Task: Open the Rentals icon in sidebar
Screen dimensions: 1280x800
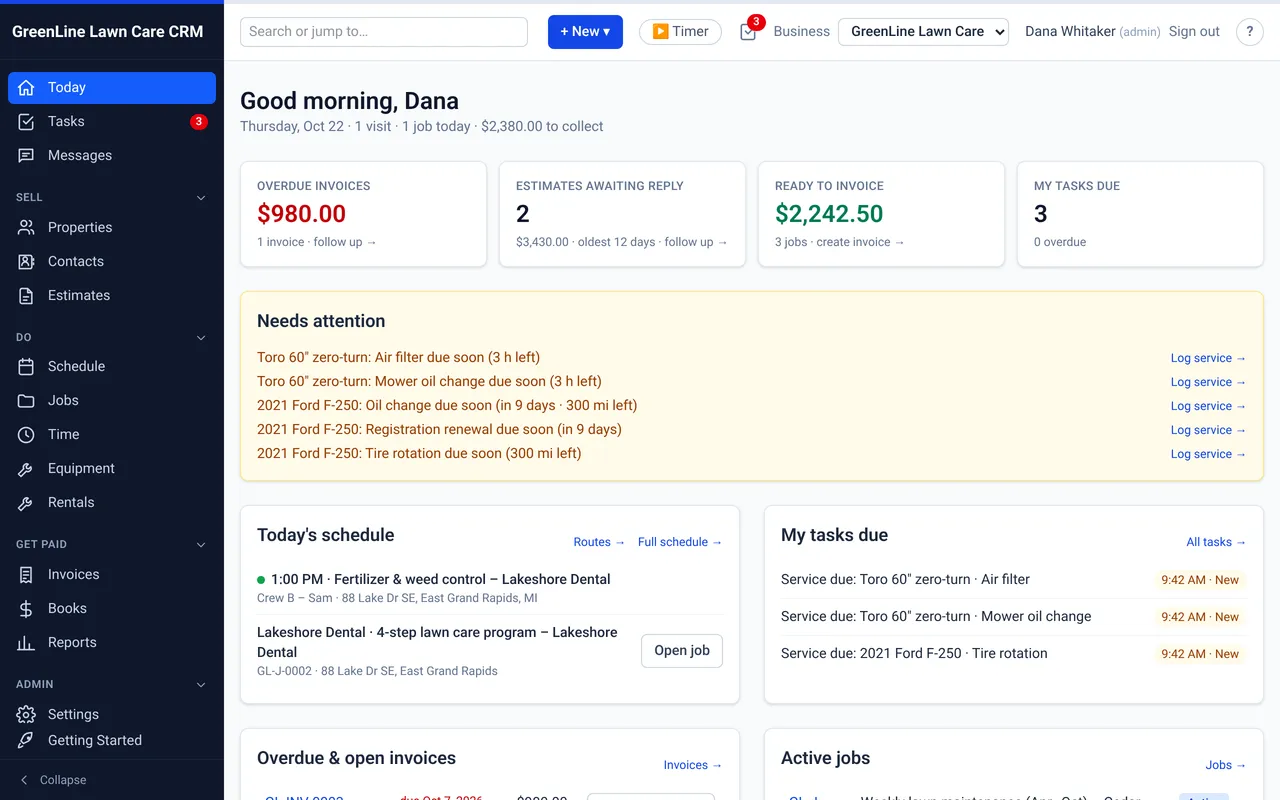Action: click(x=27, y=503)
